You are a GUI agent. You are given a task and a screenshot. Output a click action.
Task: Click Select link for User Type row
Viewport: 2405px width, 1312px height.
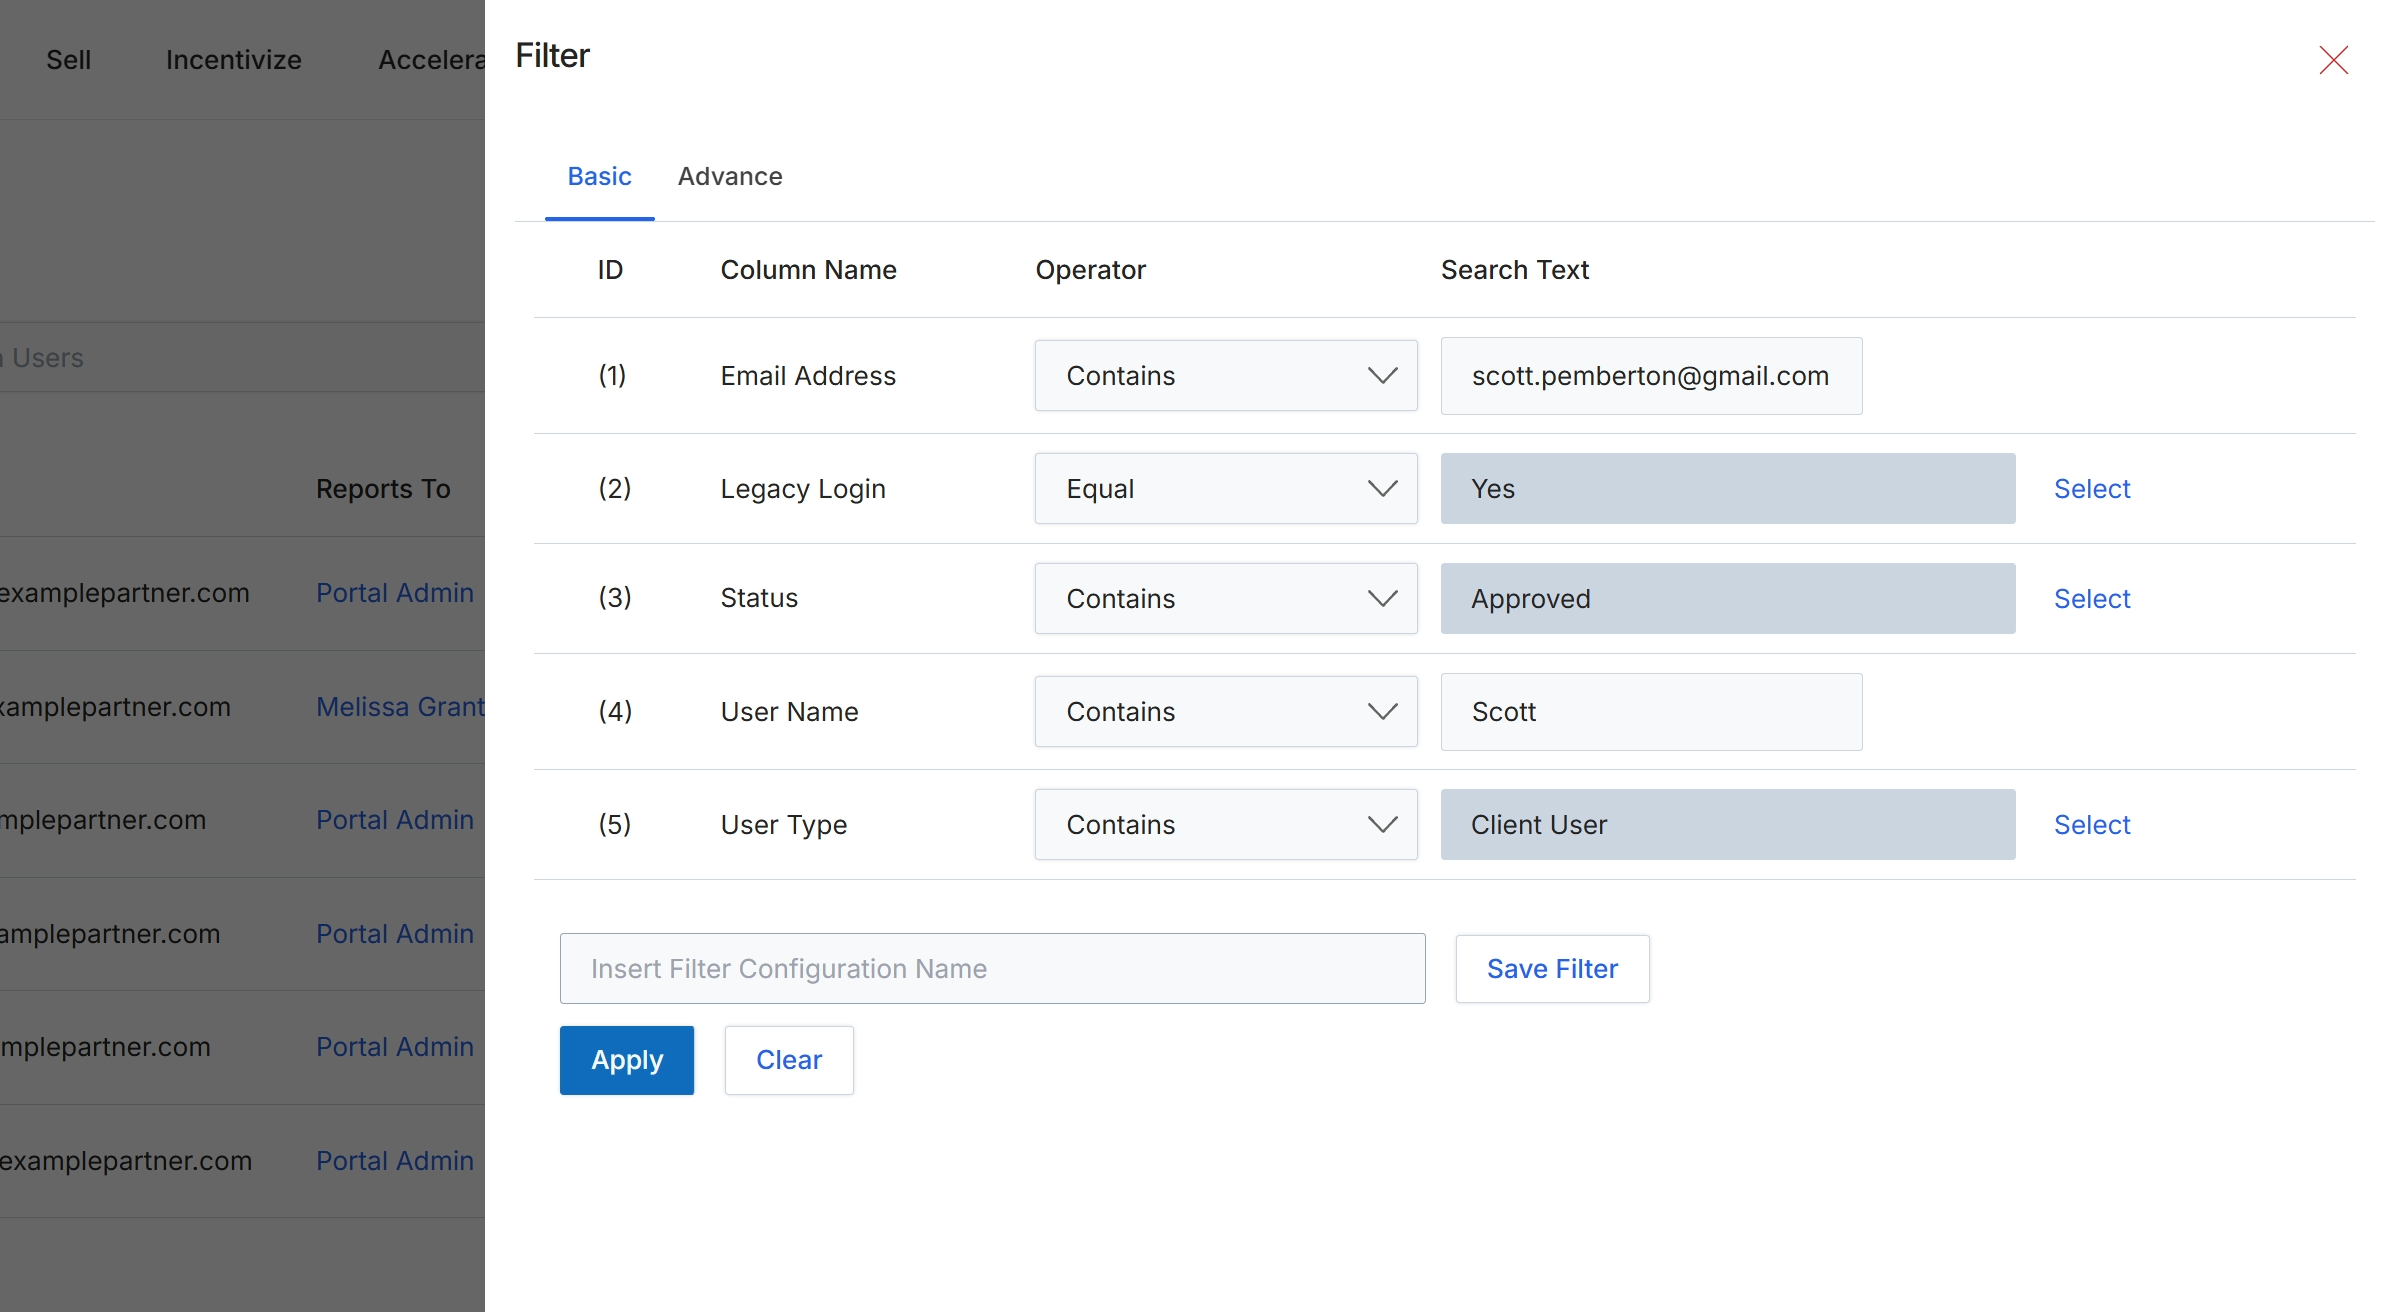[x=2092, y=824]
